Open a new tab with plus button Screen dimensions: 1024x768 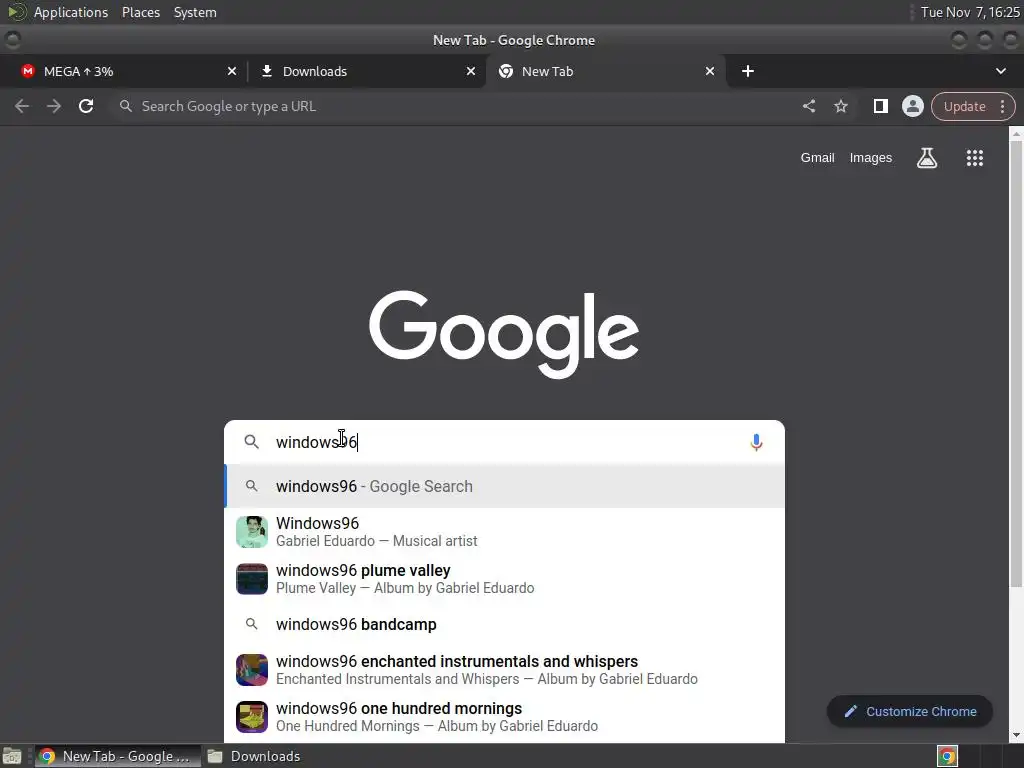click(748, 71)
